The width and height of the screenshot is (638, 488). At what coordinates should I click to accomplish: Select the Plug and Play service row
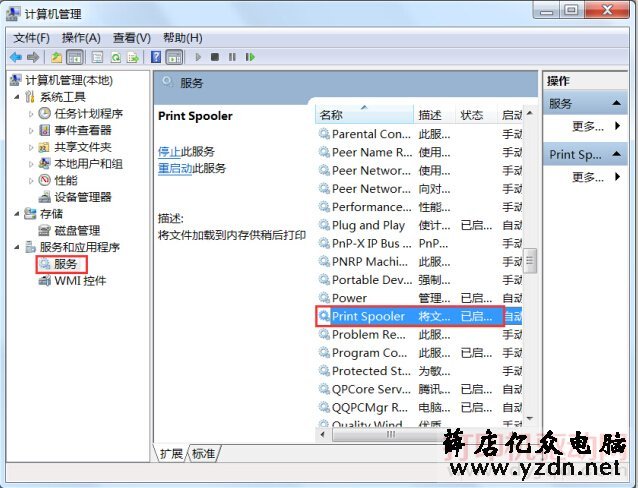(419, 225)
